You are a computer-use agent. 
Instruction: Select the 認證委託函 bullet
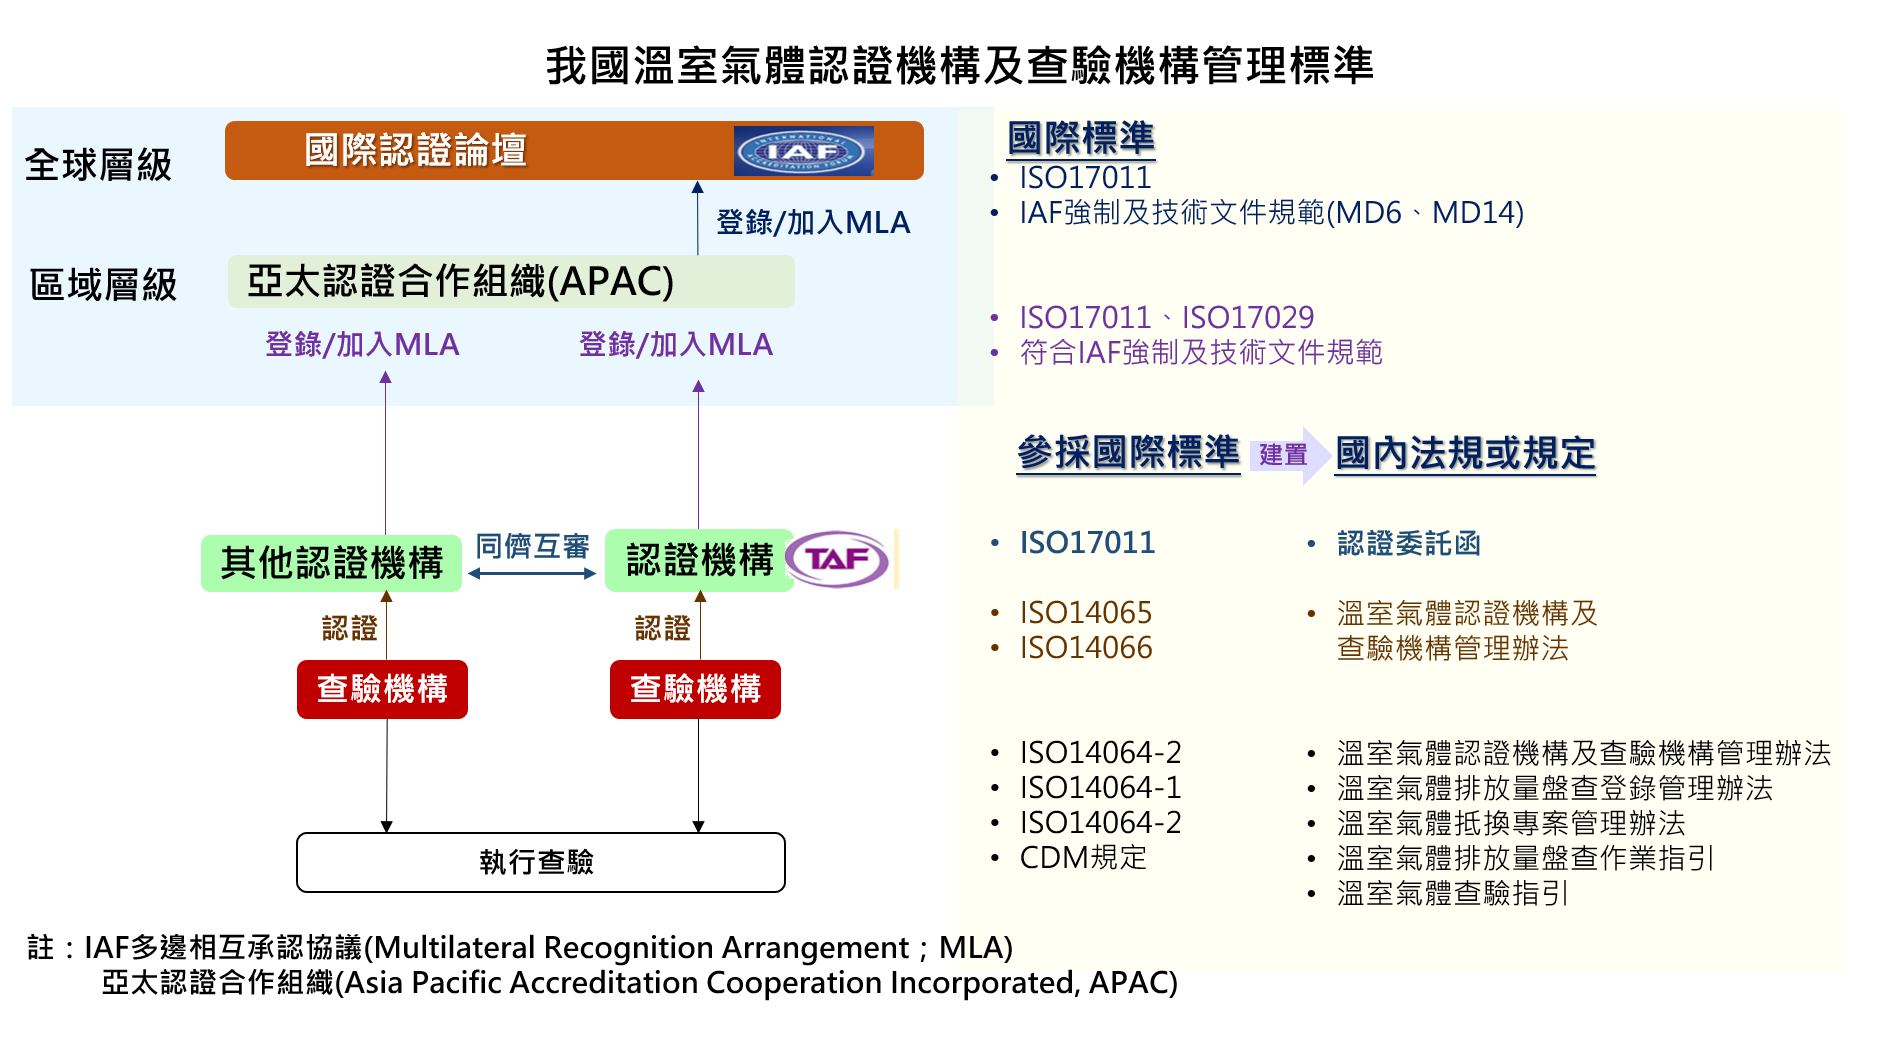point(1408,543)
